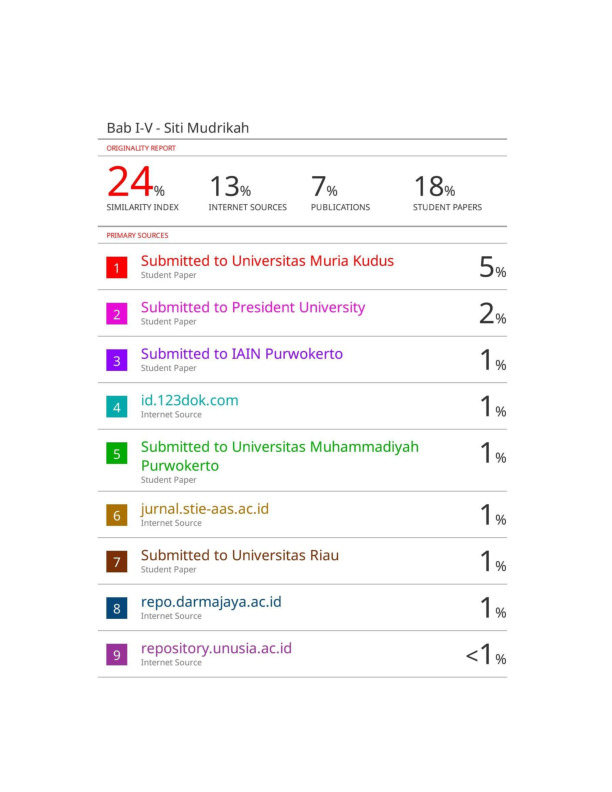Image resolution: width=612 pixels, height=792 pixels.
Task: Click the violet source number 9 badge
Action: click(x=116, y=655)
